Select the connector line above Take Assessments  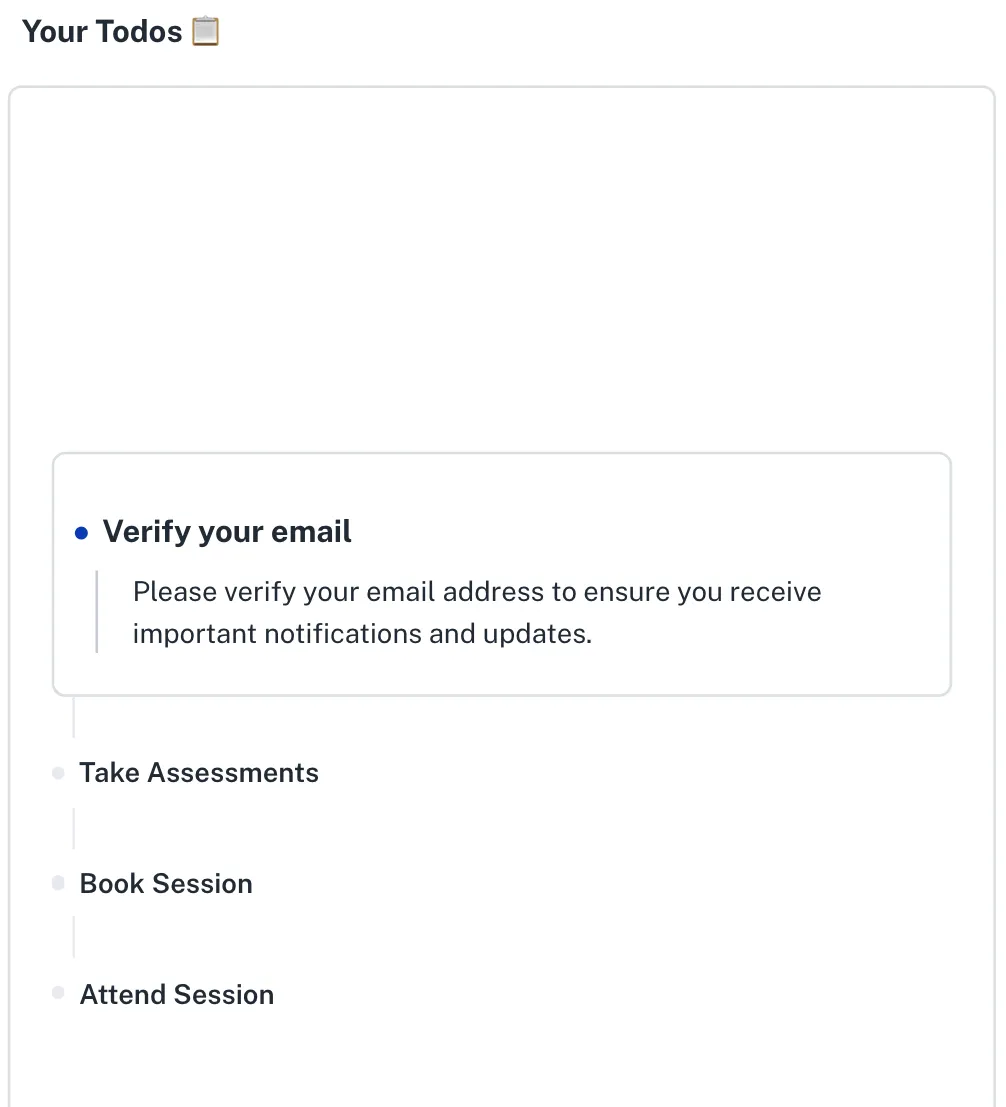[x=74, y=718]
